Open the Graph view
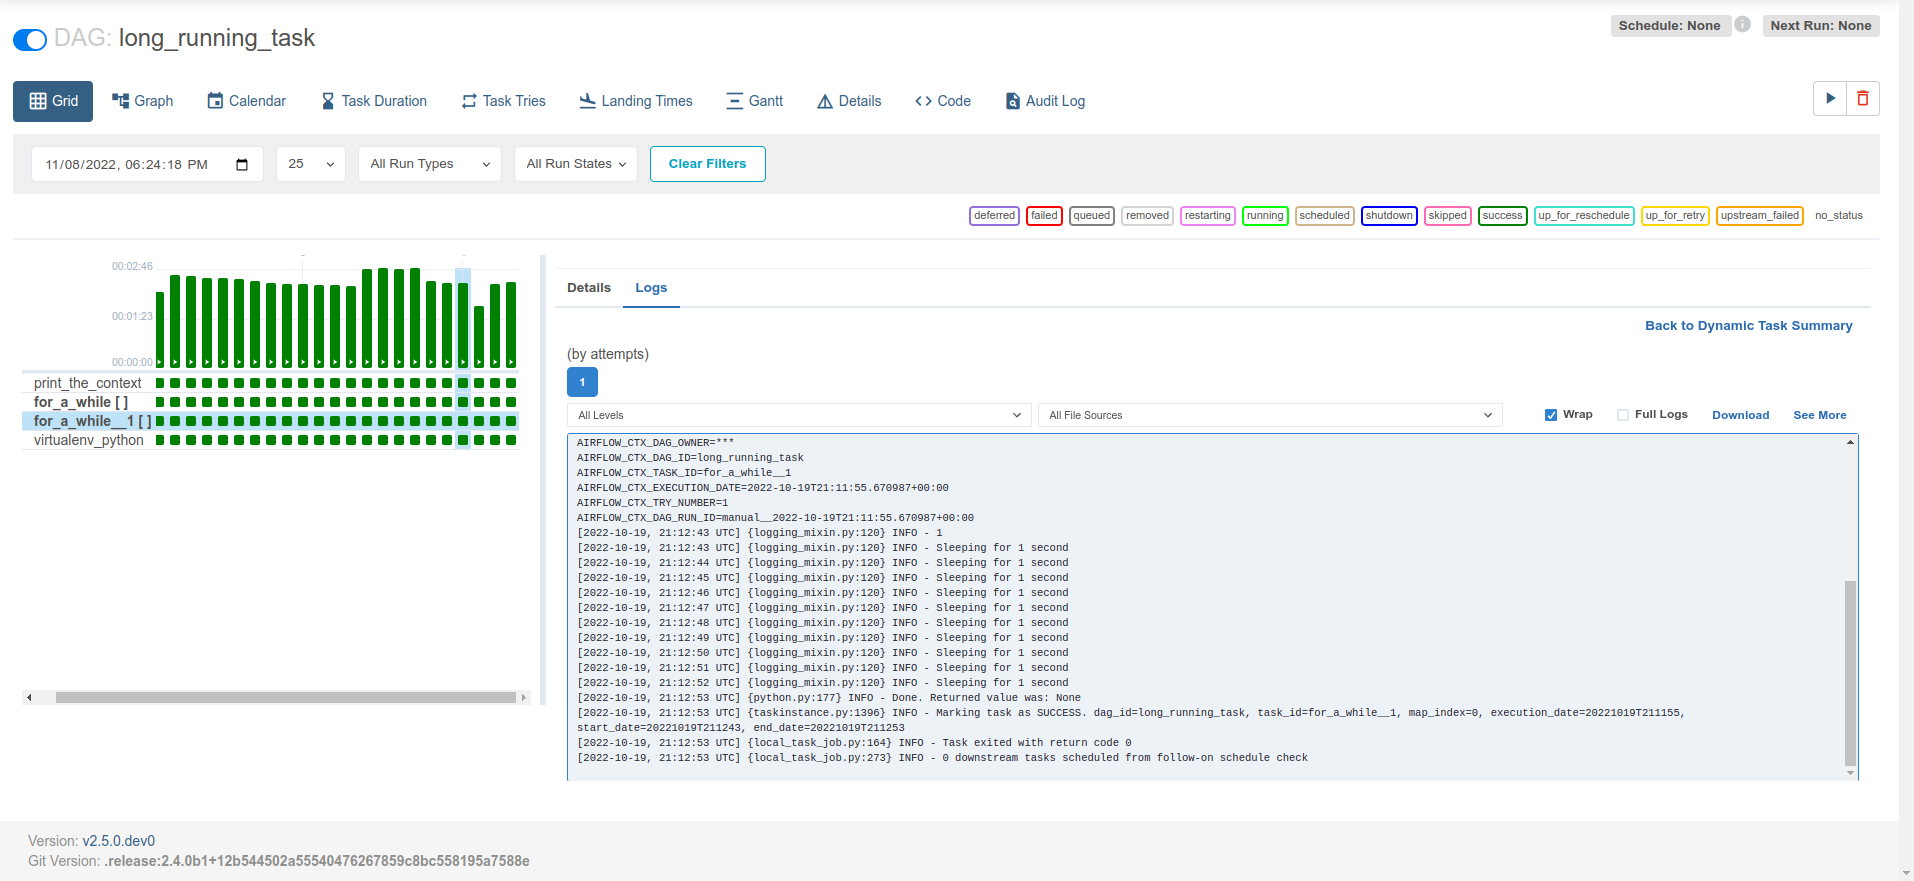1914x881 pixels. tap(143, 101)
